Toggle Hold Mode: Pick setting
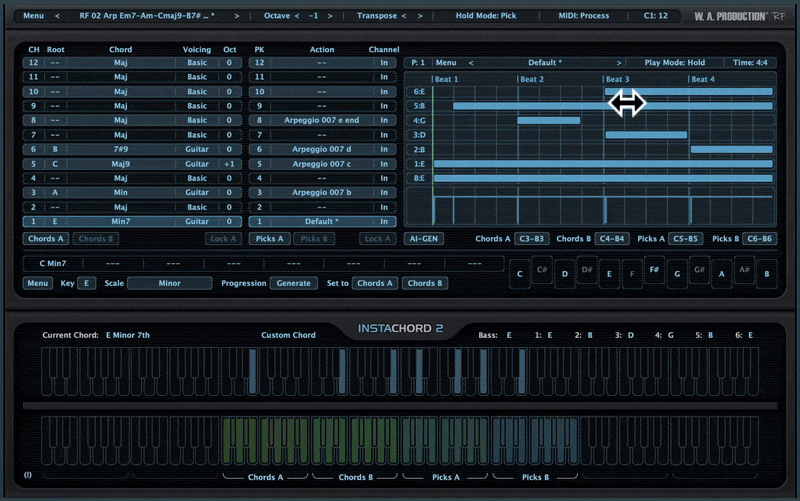 [x=485, y=16]
